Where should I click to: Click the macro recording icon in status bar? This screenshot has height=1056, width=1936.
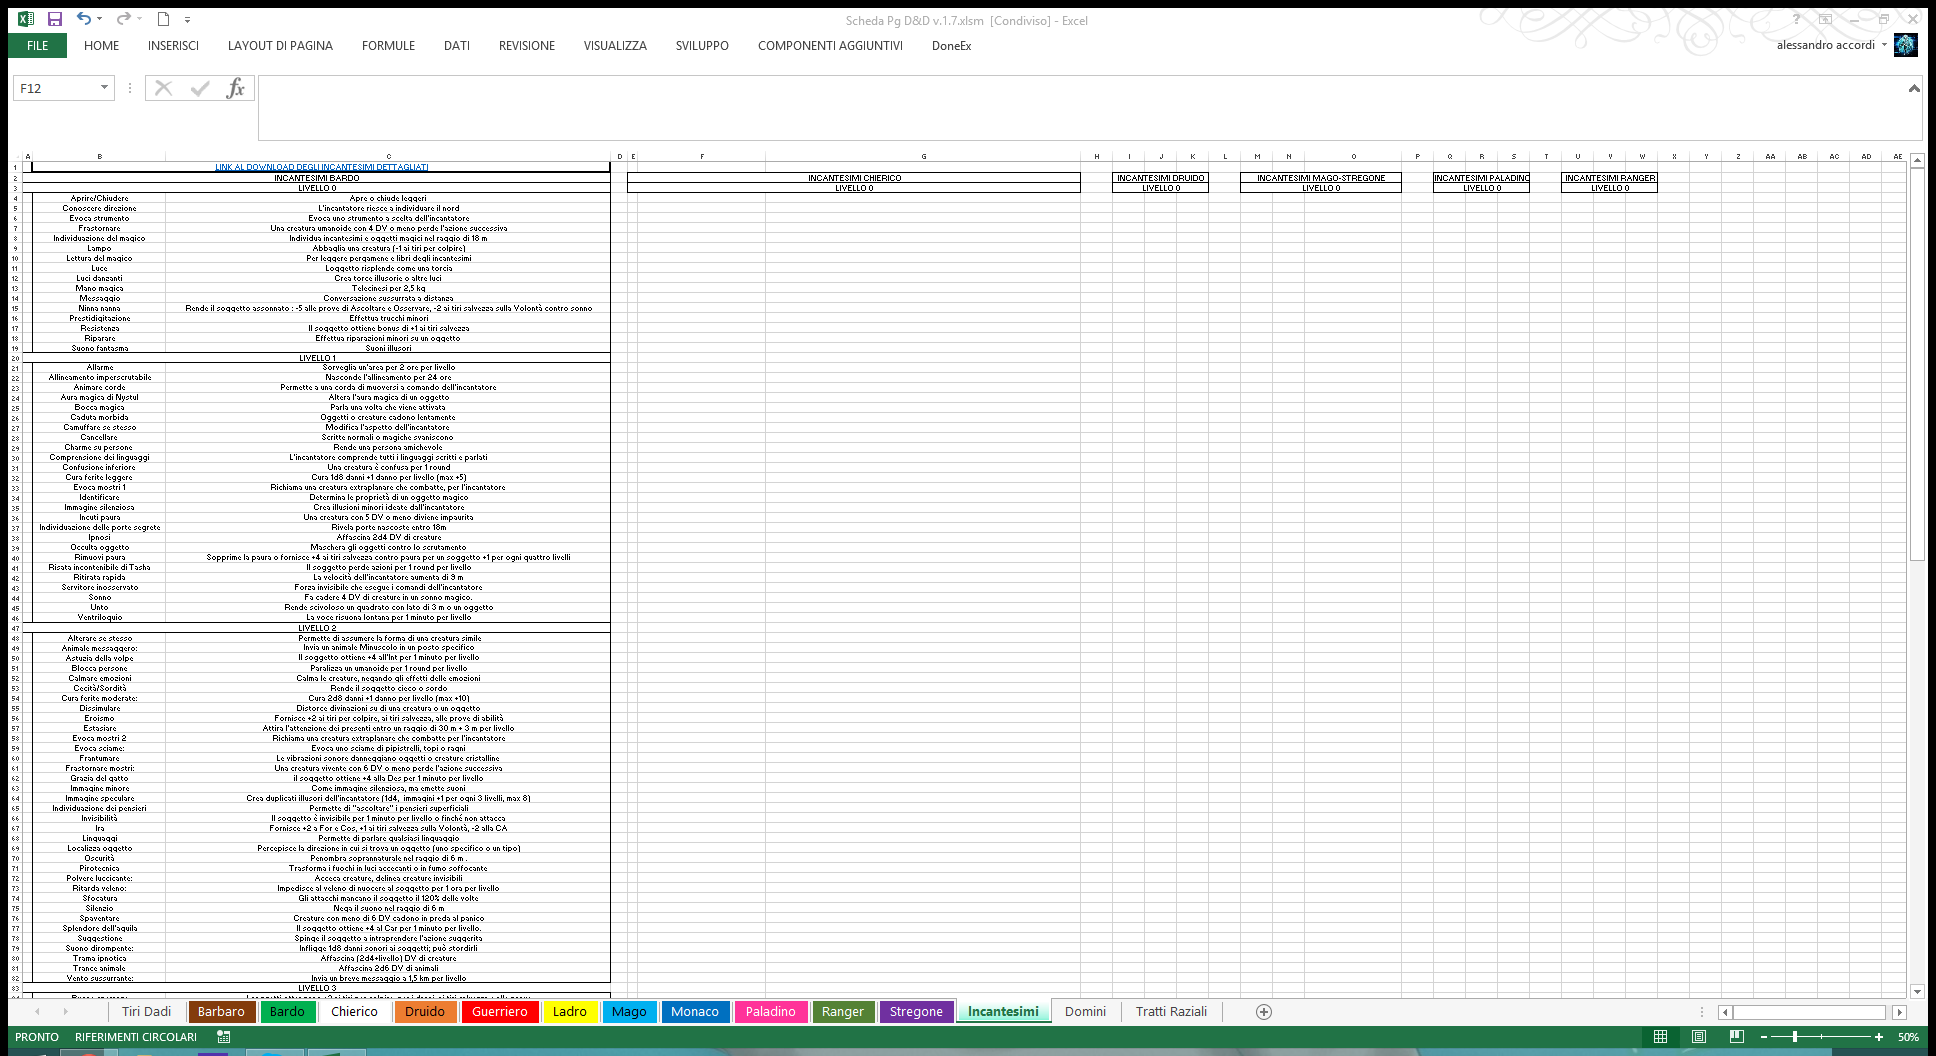pos(224,1037)
